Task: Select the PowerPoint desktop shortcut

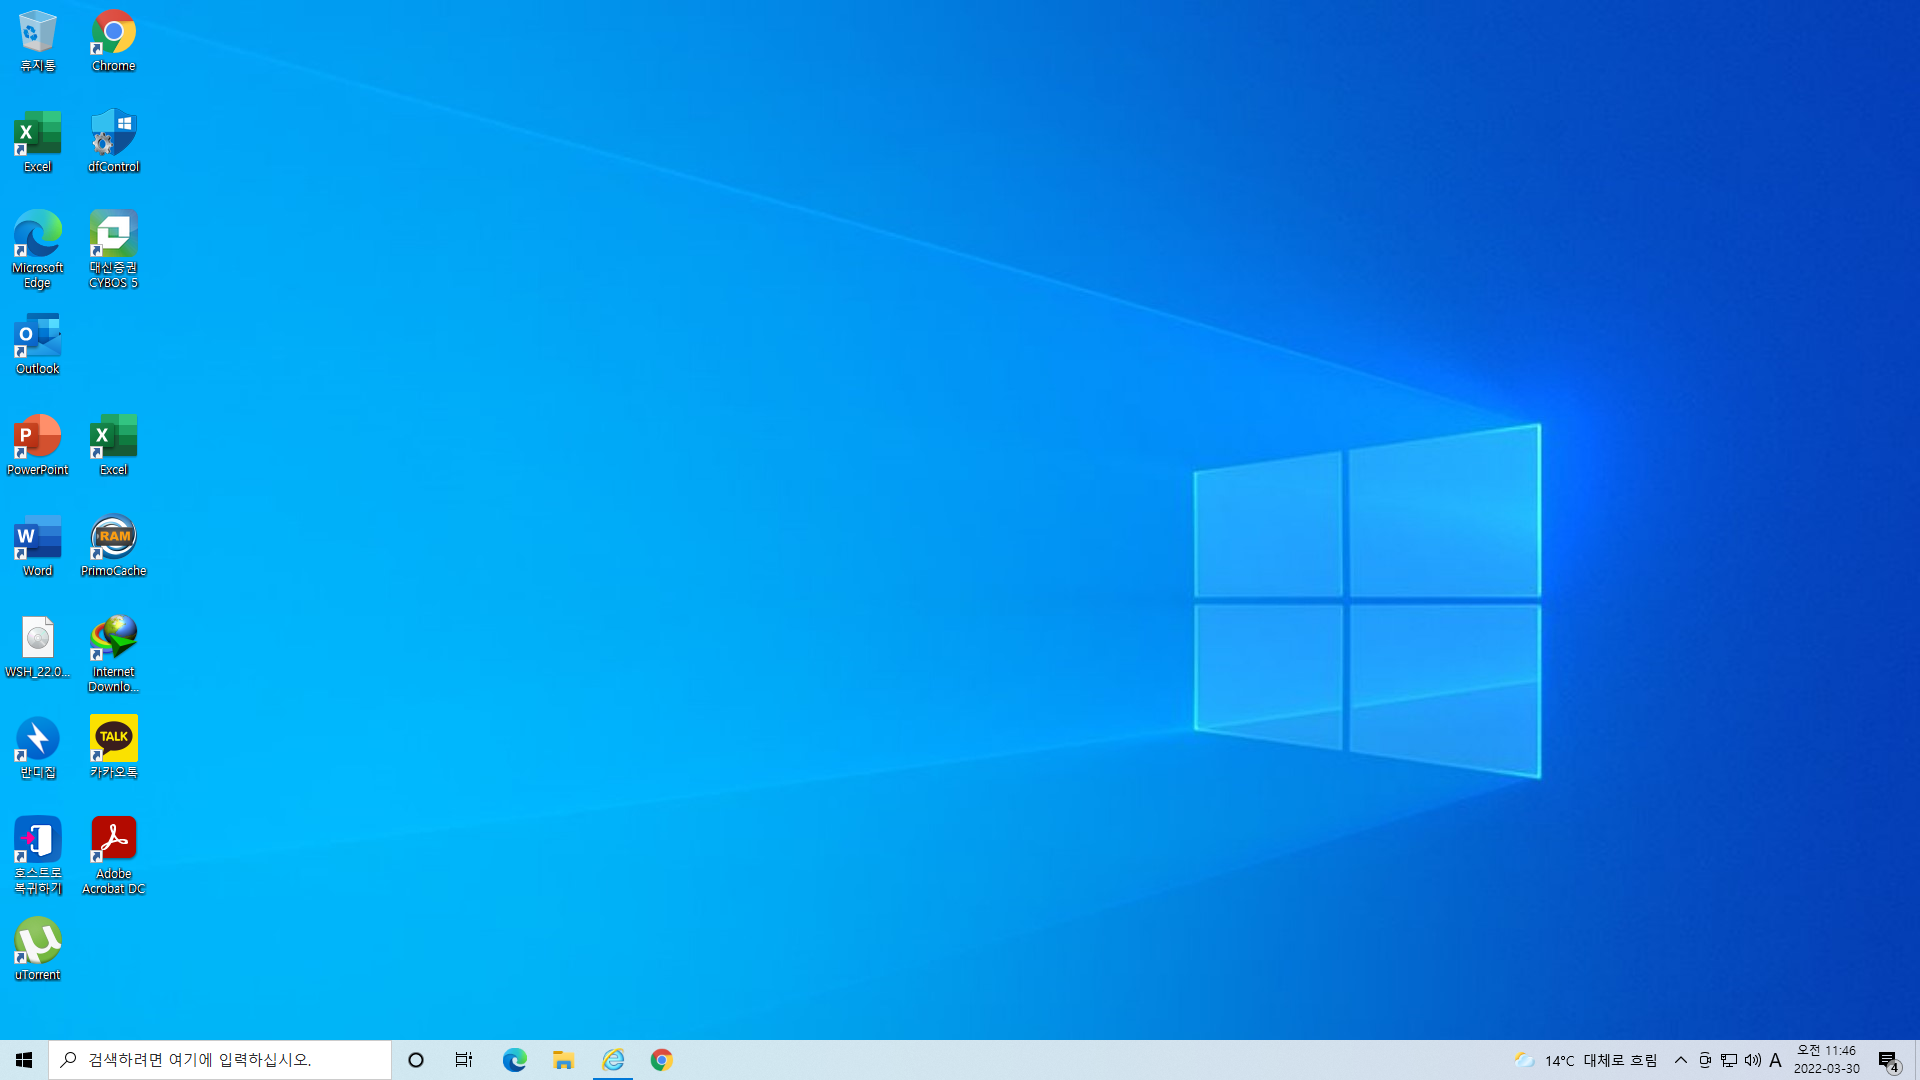Action: coord(38,446)
